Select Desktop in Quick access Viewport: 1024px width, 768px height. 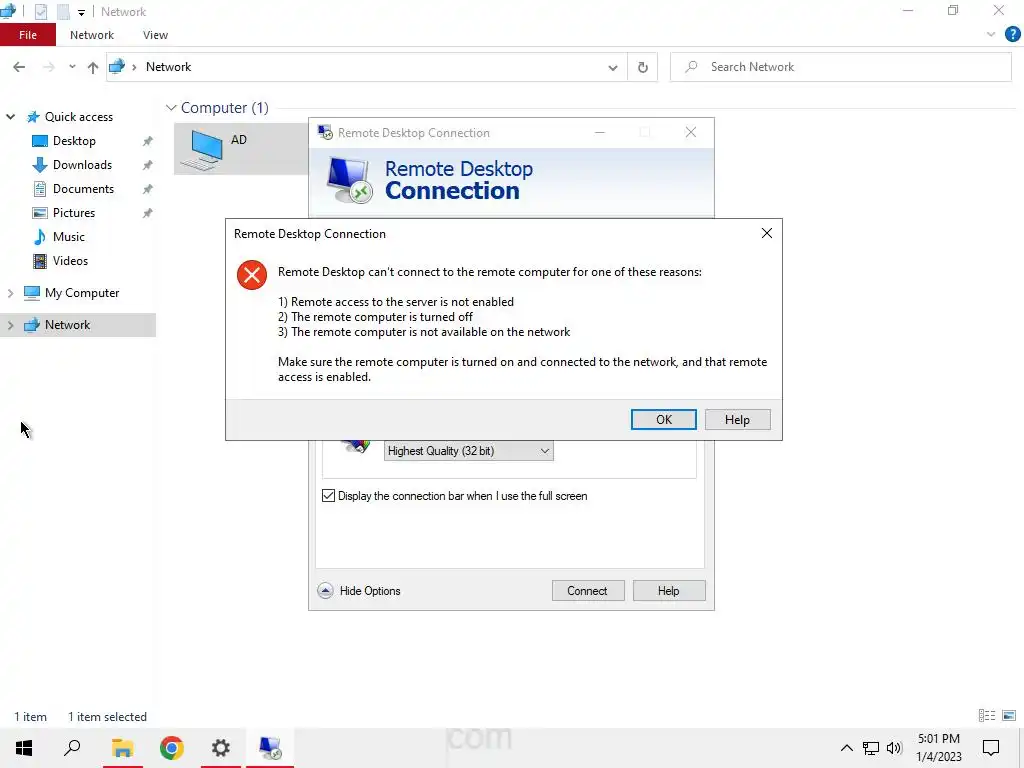coord(74,141)
